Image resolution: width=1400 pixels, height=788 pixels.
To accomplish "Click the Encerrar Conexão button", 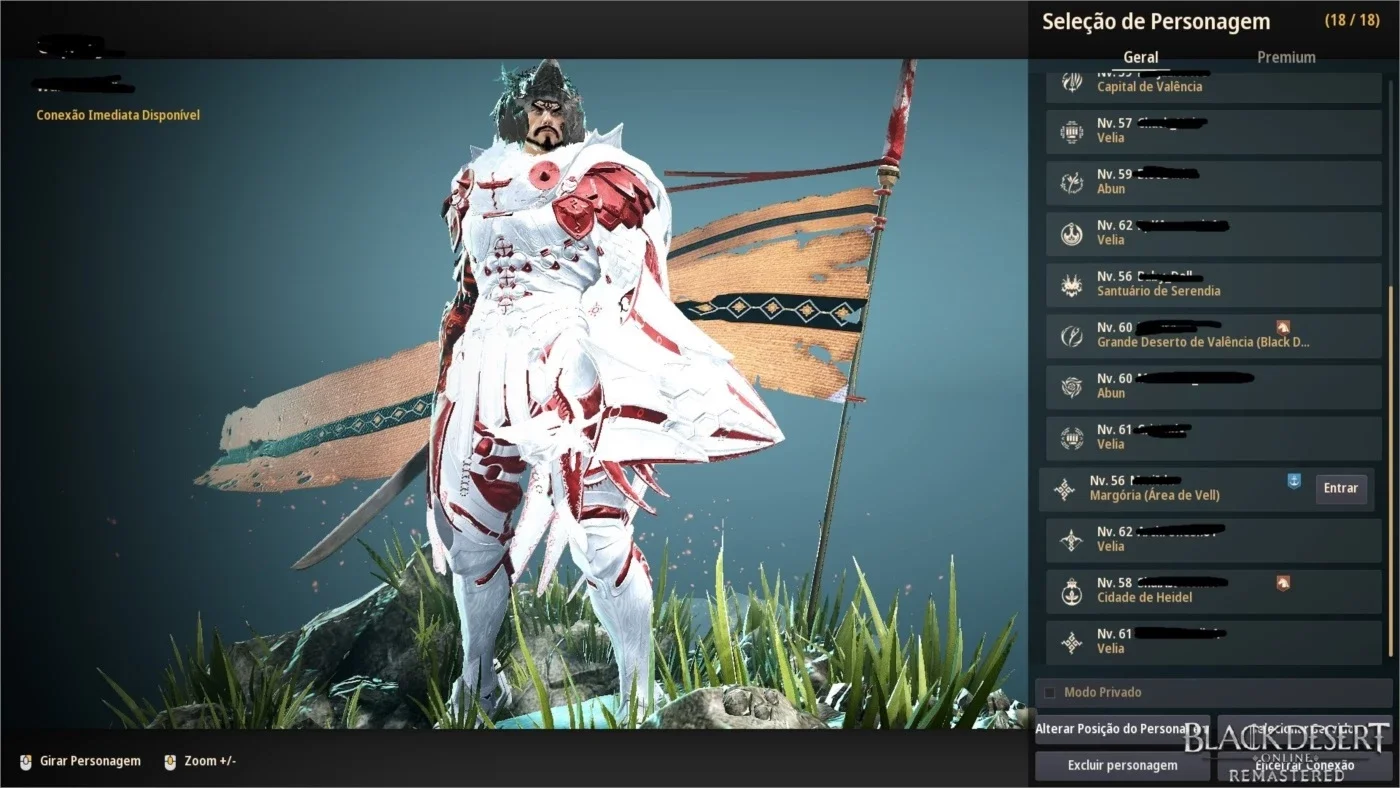I will [1305, 766].
